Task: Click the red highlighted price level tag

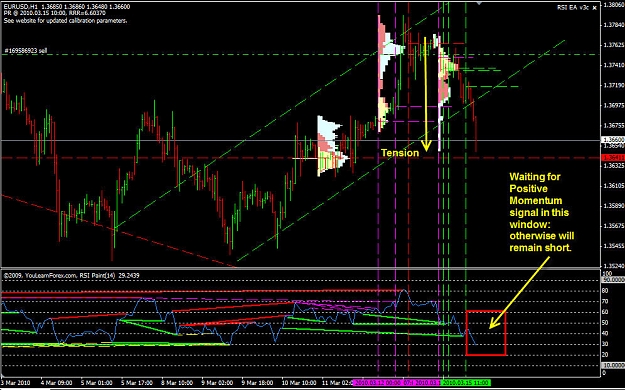Action: (613, 158)
